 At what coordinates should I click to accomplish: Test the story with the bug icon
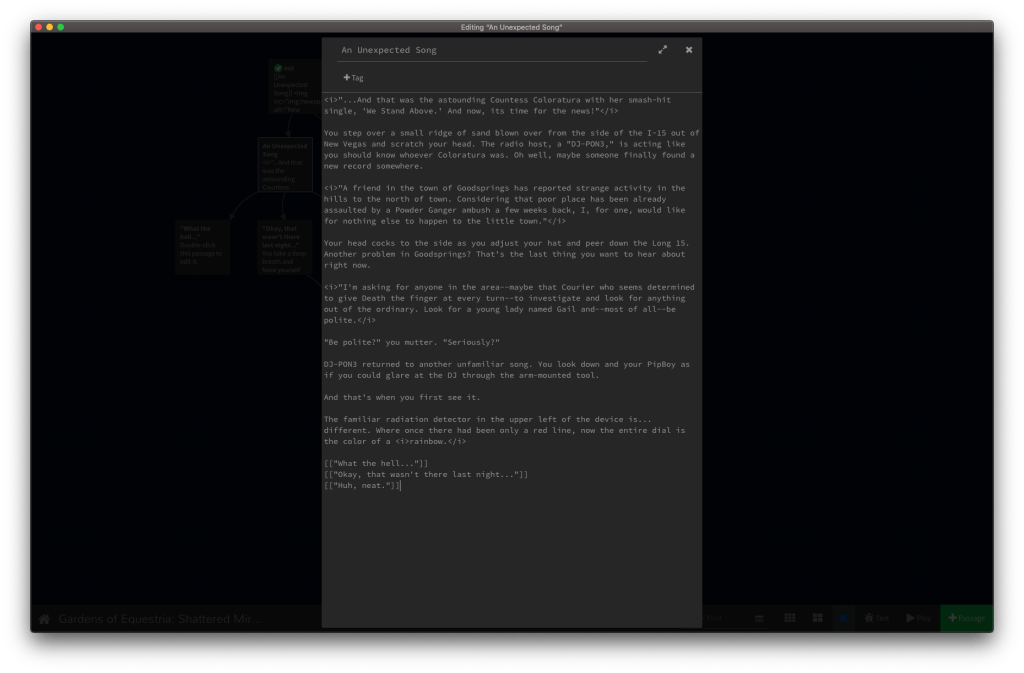click(877, 619)
